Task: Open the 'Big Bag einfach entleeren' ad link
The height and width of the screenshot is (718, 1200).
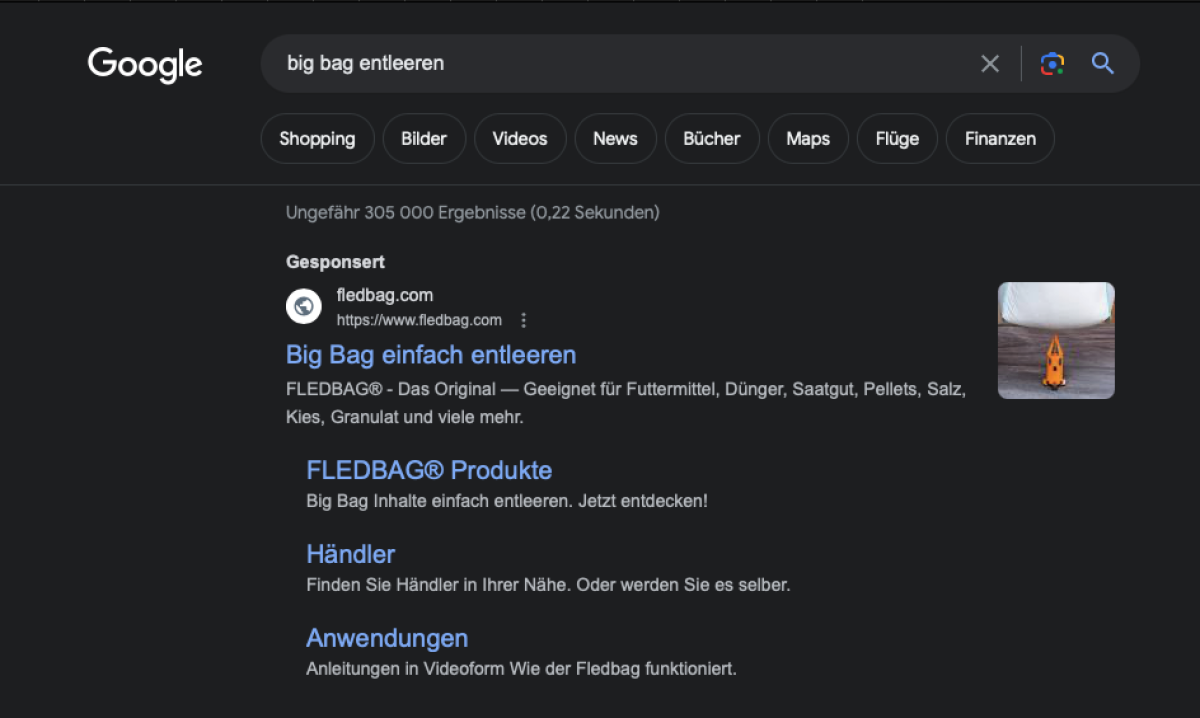Action: point(431,355)
